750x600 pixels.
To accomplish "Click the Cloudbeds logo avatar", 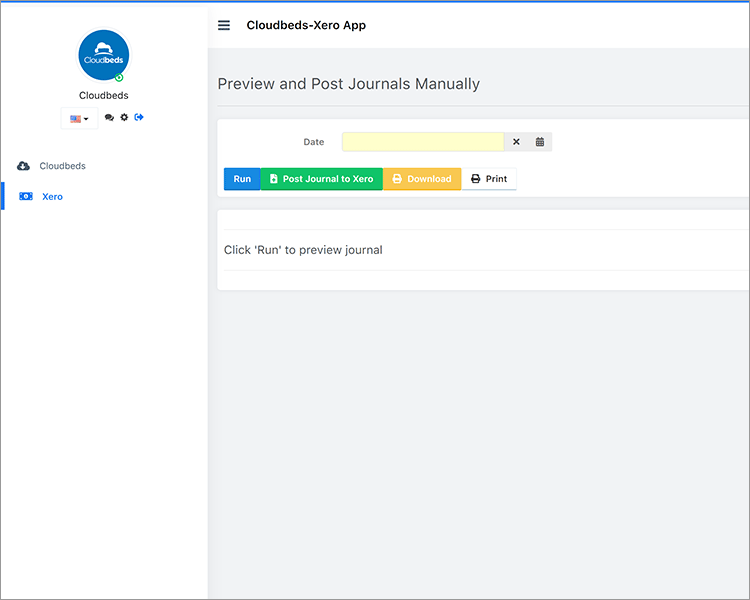I will (104, 55).
